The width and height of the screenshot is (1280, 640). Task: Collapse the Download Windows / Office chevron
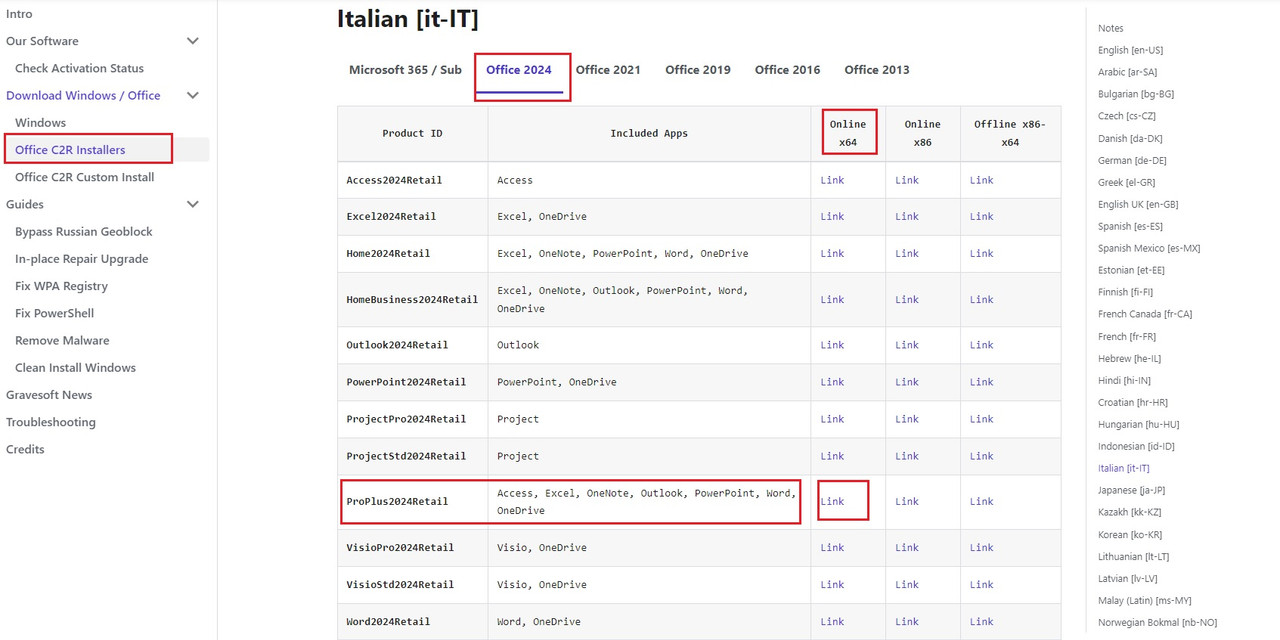coord(193,95)
